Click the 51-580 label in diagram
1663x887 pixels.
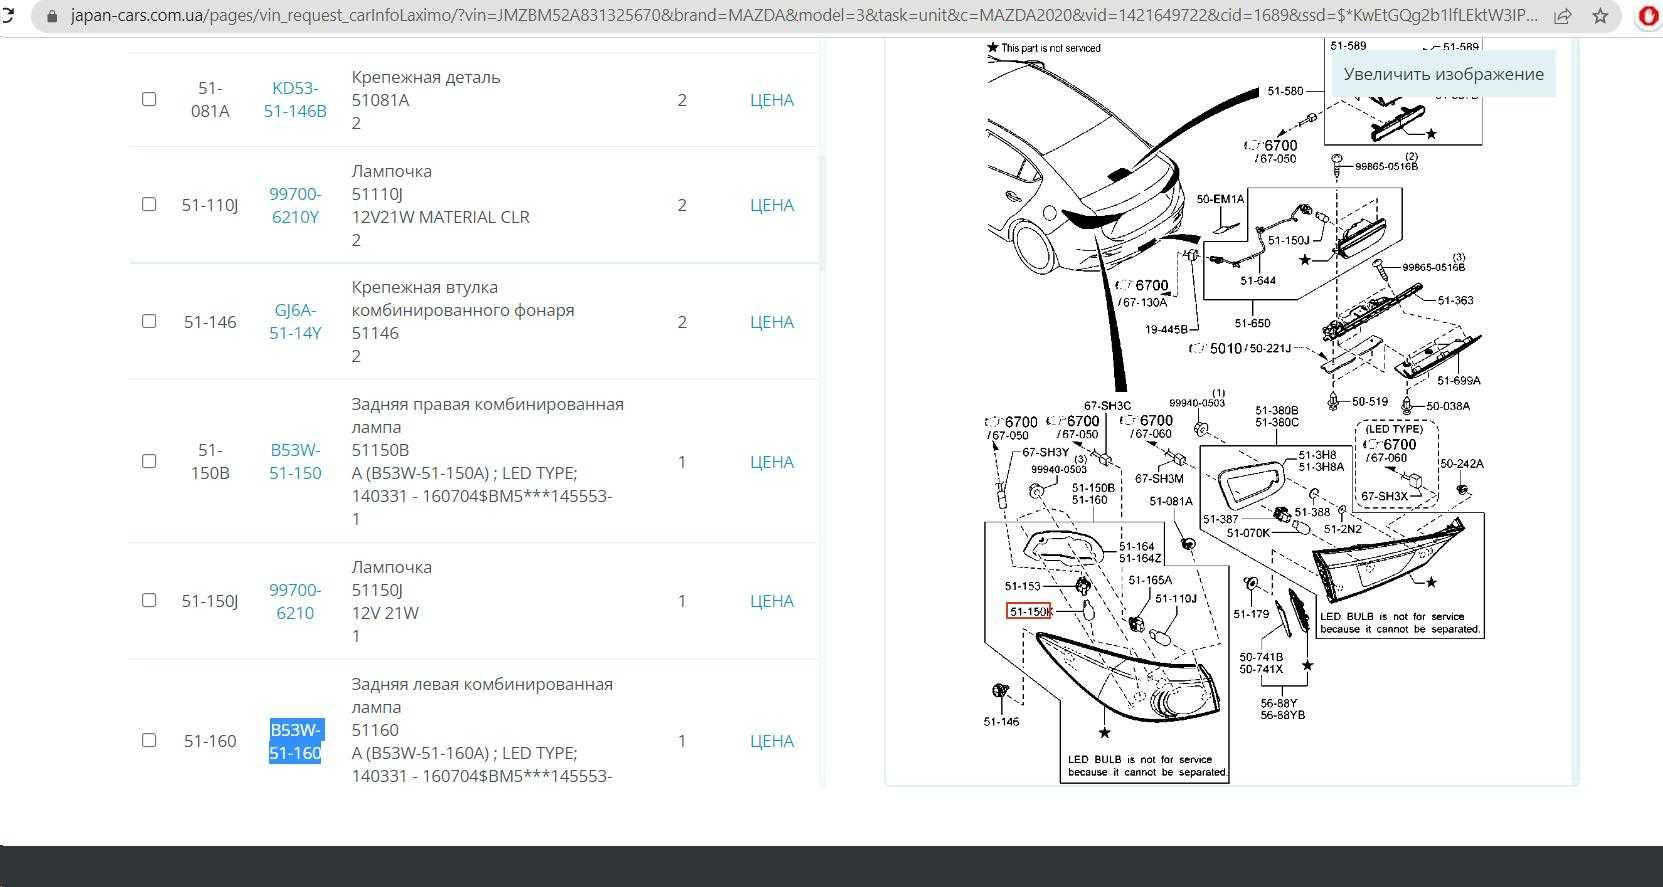pos(1285,91)
